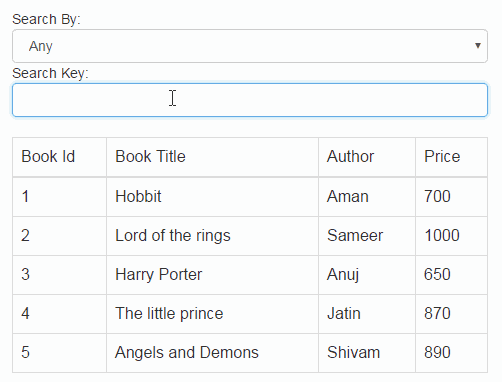Click the Author column header
The width and height of the screenshot is (502, 382).
pos(367,157)
